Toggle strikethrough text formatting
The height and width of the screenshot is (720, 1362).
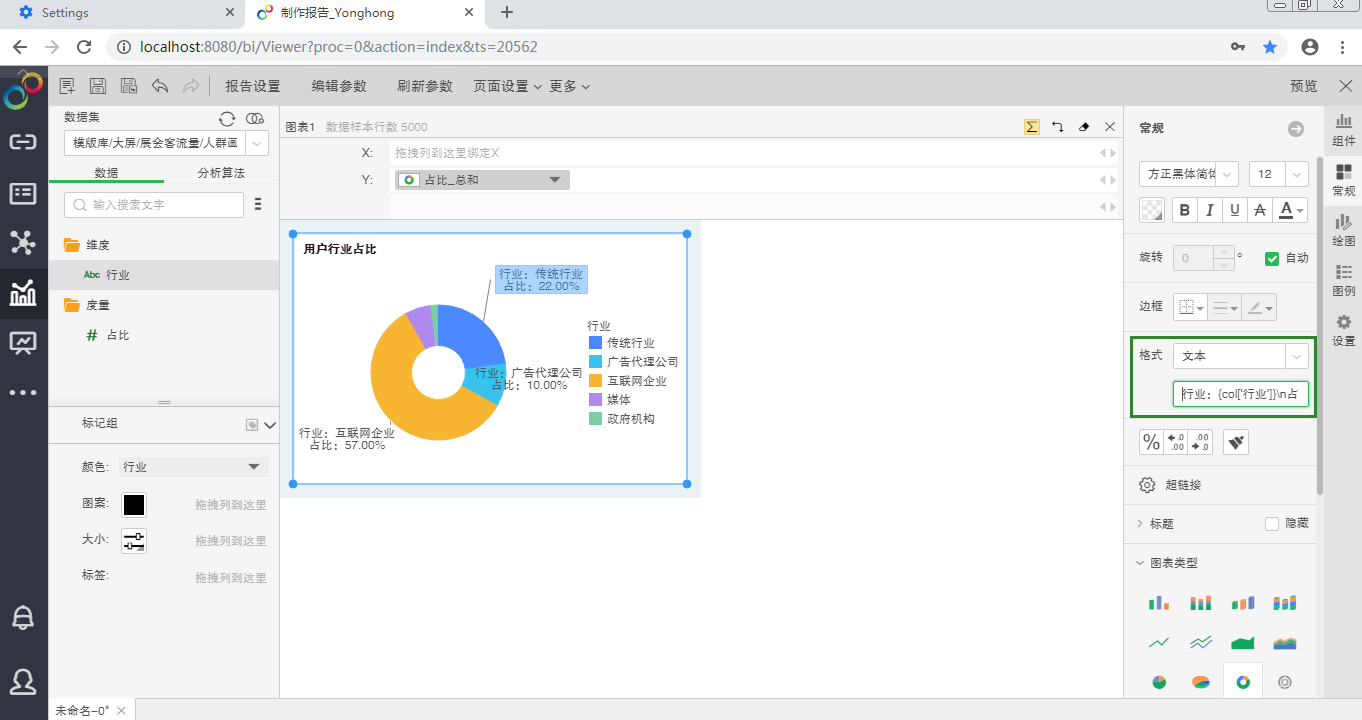click(1260, 210)
